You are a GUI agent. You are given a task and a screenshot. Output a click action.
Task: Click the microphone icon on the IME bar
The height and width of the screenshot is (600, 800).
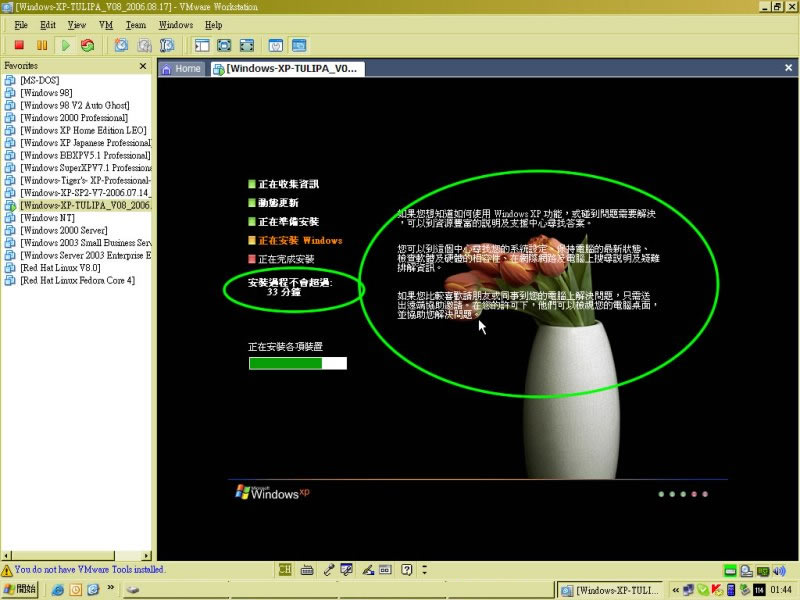328,569
